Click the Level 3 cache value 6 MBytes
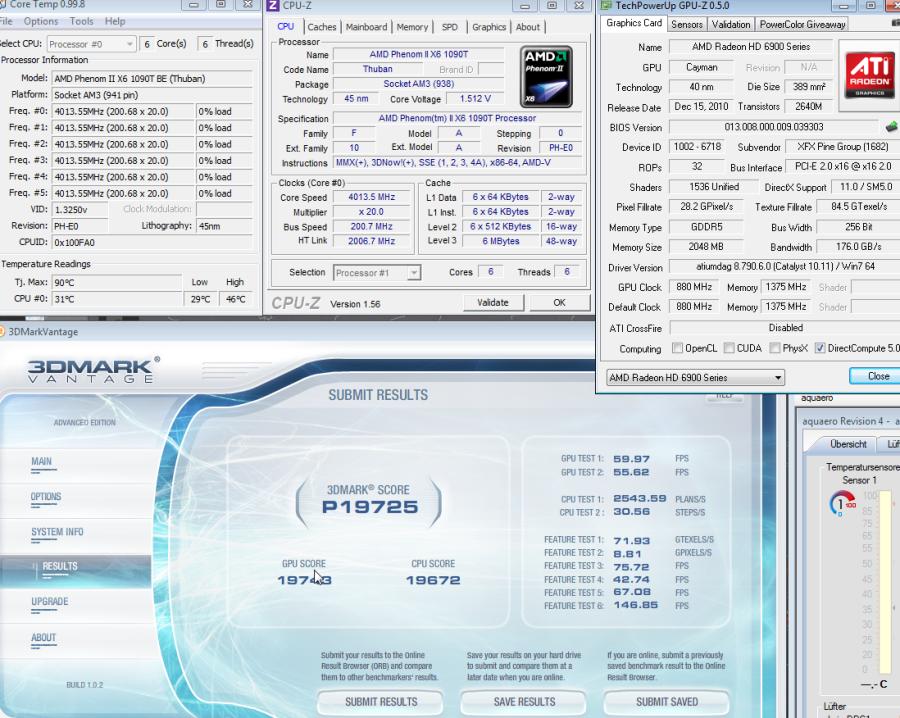The height and width of the screenshot is (718, 900). [501, 241]
